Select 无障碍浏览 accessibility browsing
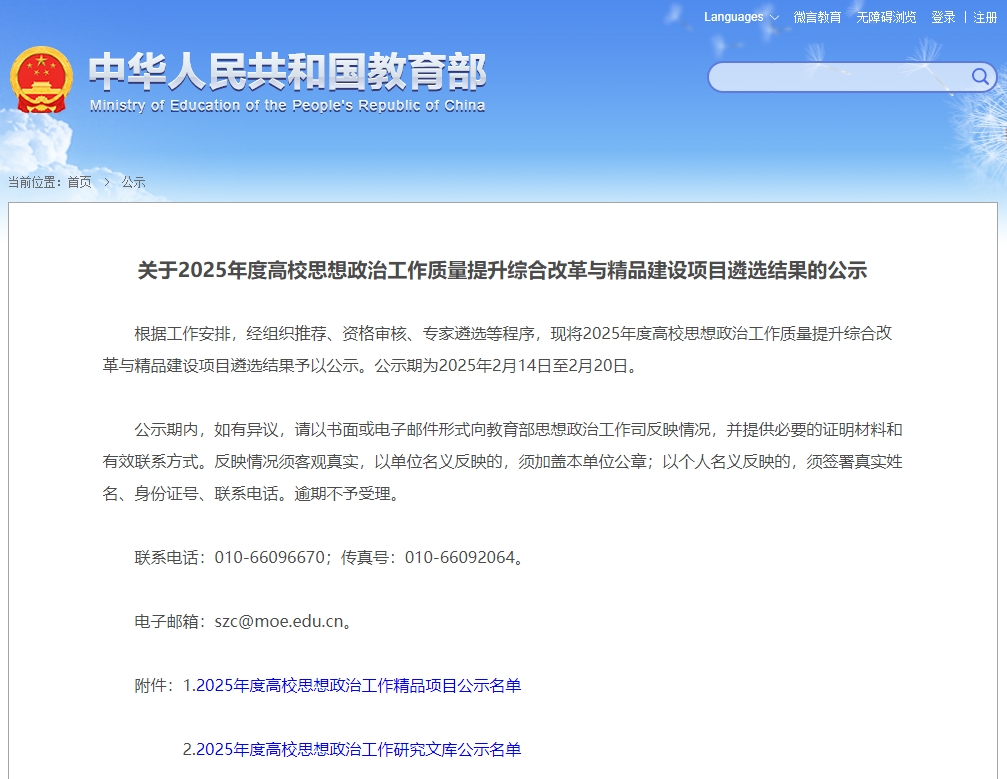The image size is (1007, 779). 886,17
